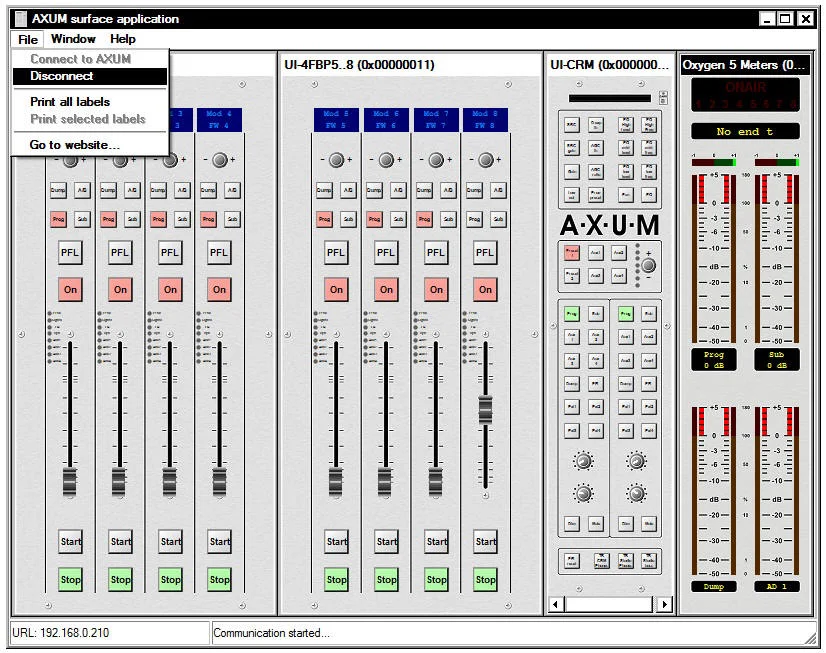Open the Window menu
The image size is (826, 653).
click(x=73, y=39)
